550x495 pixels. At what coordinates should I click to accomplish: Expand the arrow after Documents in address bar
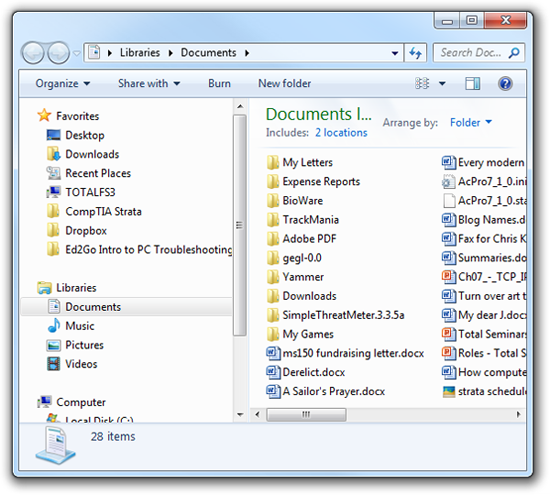tap(247, 53)
